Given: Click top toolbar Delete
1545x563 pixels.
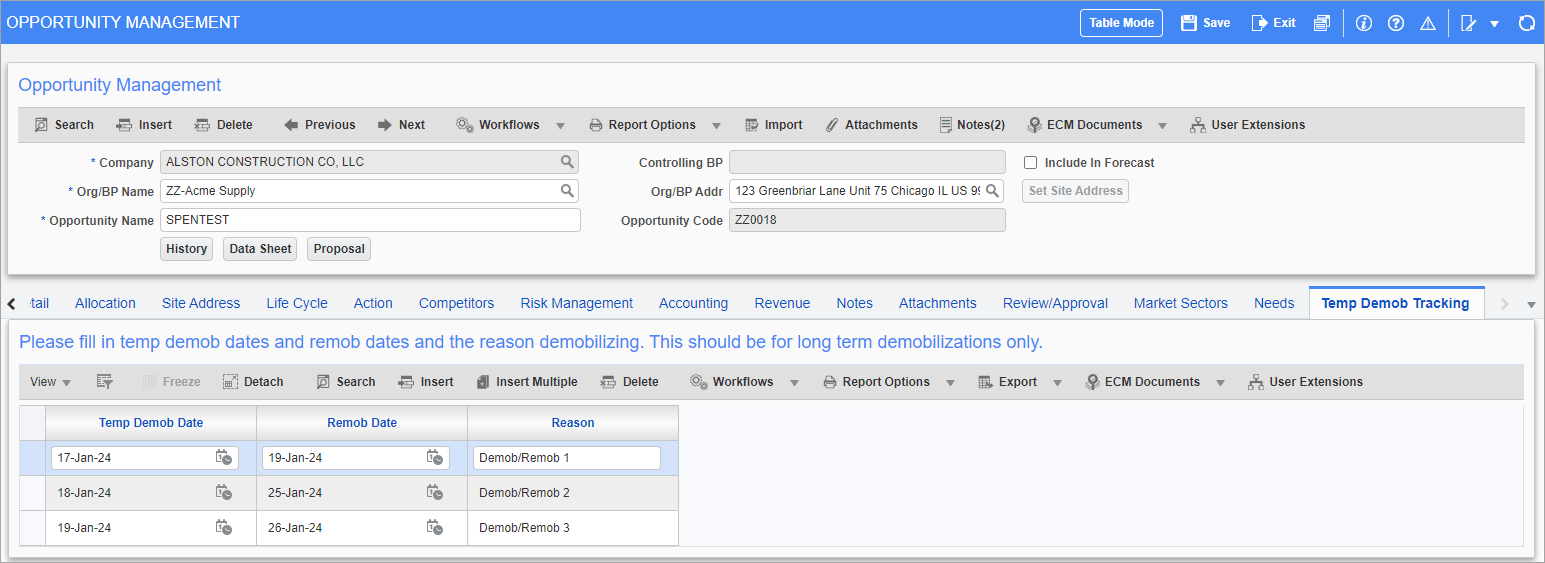Looking at the screenshot, I should (223, 125).
